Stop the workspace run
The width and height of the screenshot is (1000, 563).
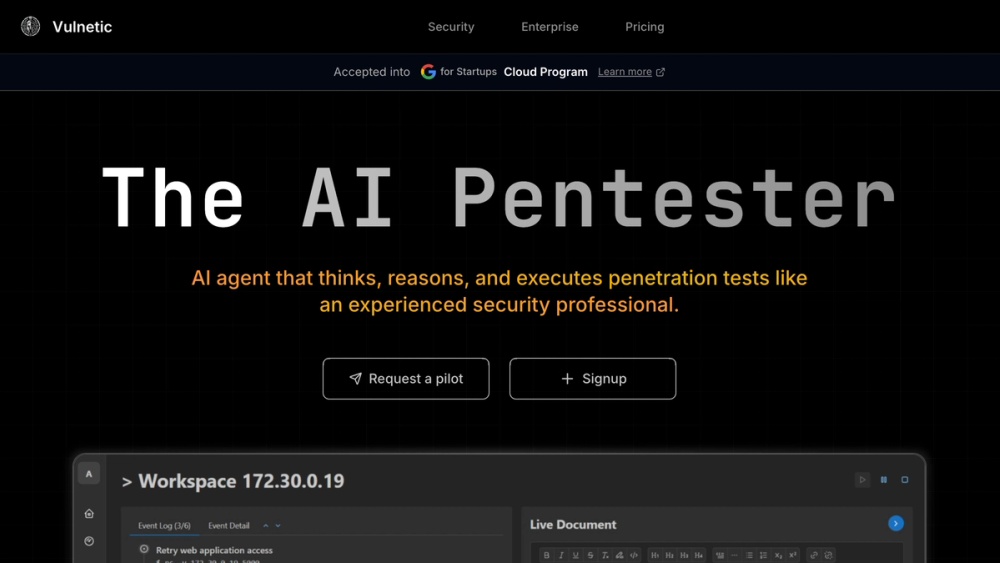(x=904, y=479)
